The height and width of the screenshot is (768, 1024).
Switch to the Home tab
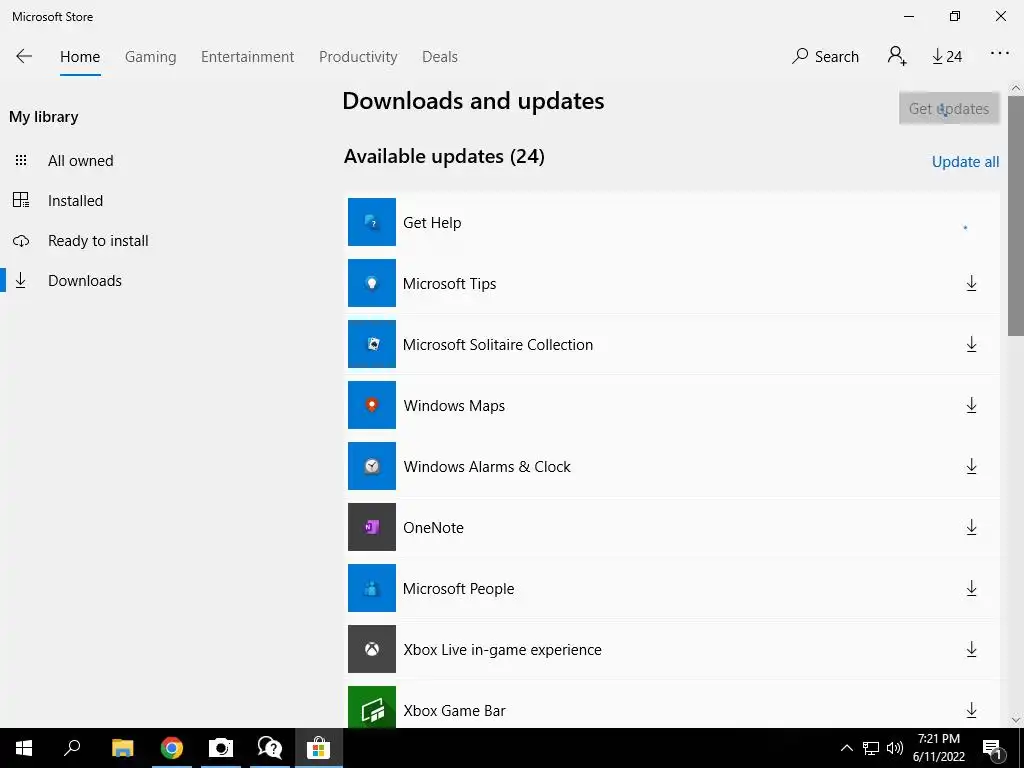[80, 57]
